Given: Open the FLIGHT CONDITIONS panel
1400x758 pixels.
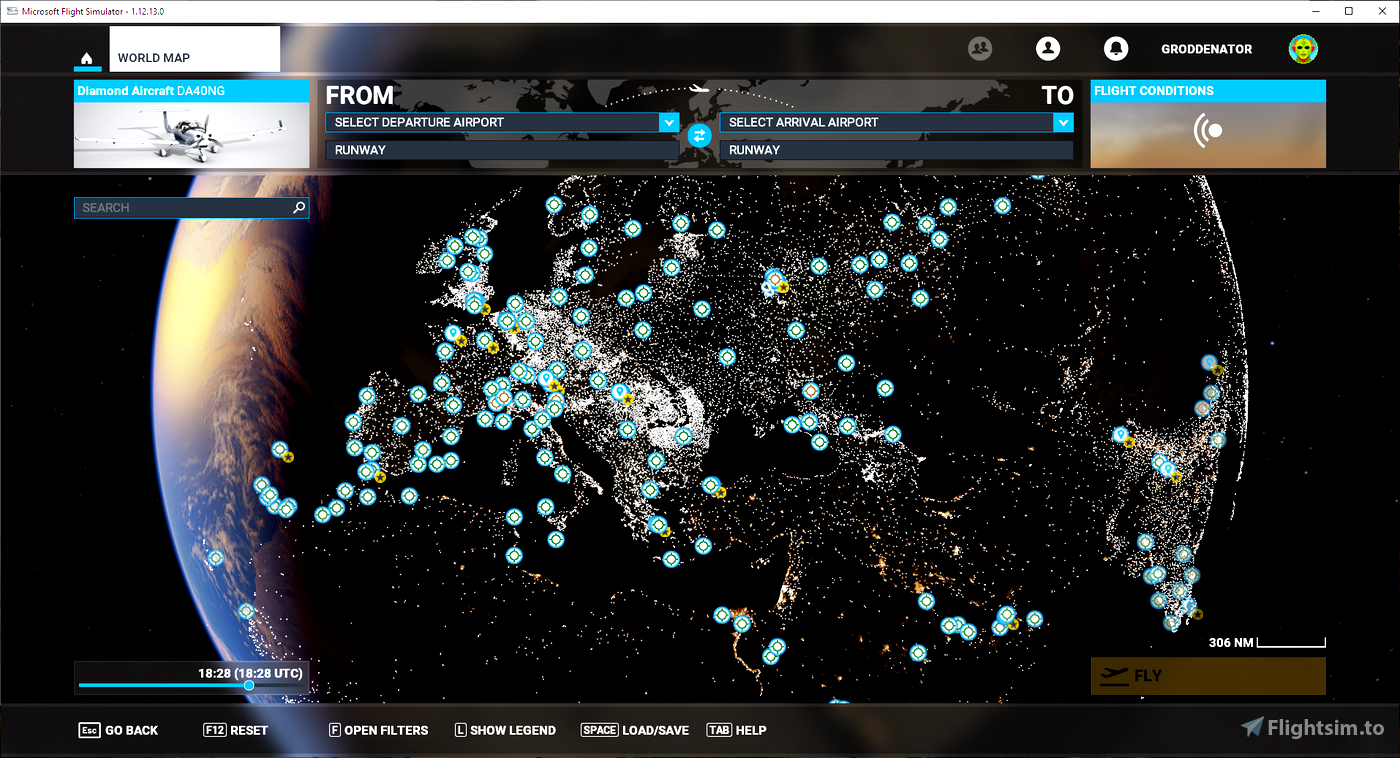Looking at the screenshot, I should tap(1208, 124).
